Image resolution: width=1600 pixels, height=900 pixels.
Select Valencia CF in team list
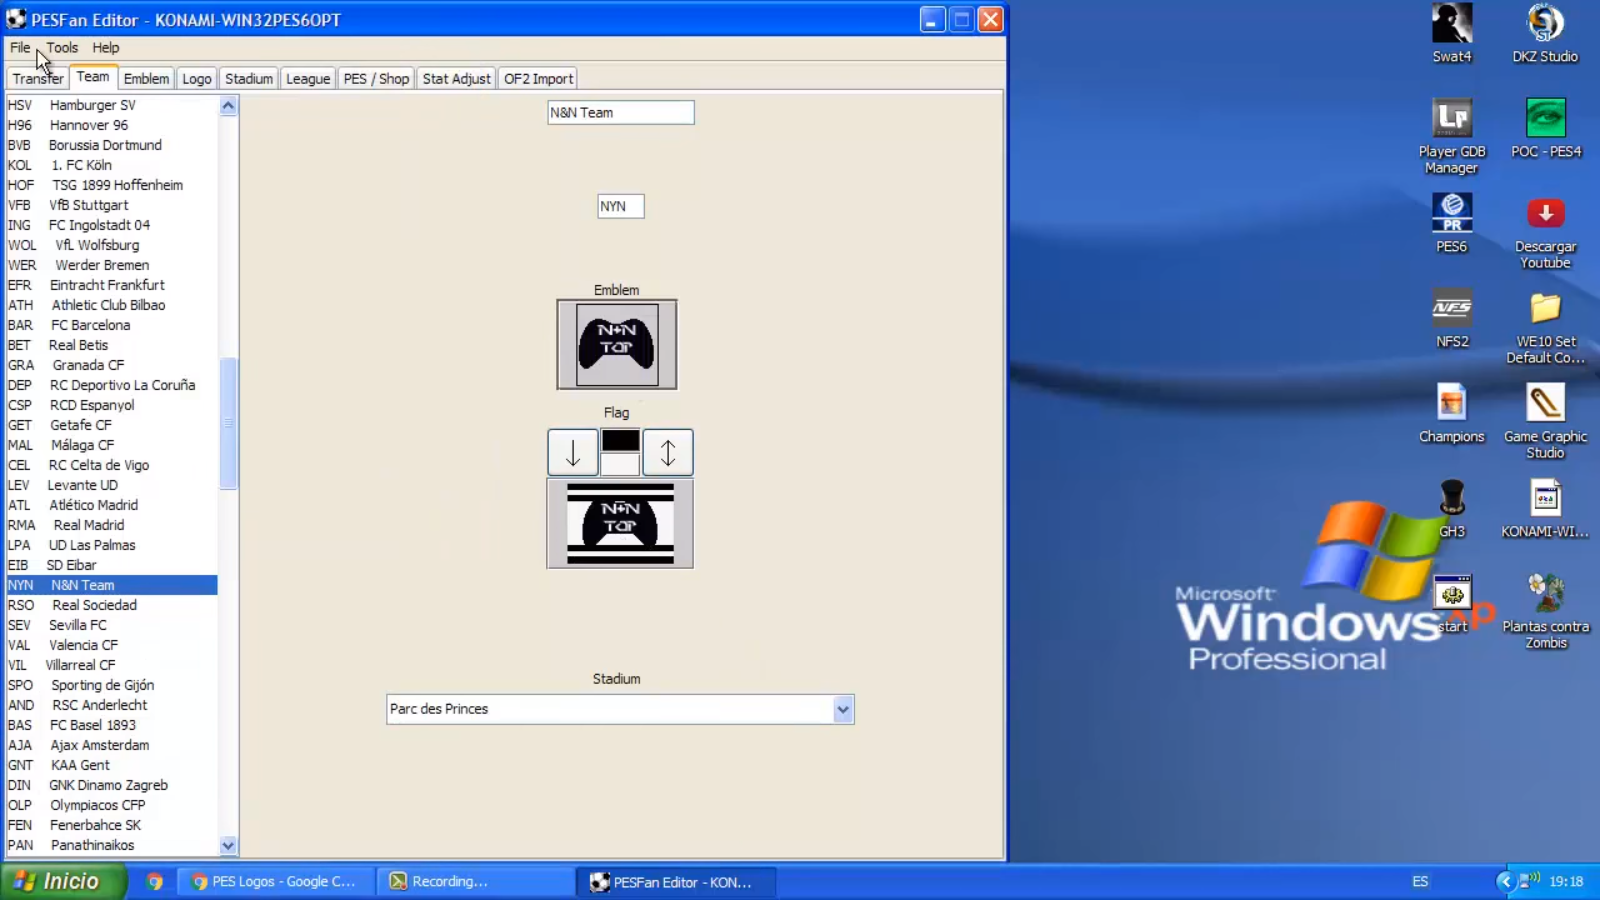point(112,645)
